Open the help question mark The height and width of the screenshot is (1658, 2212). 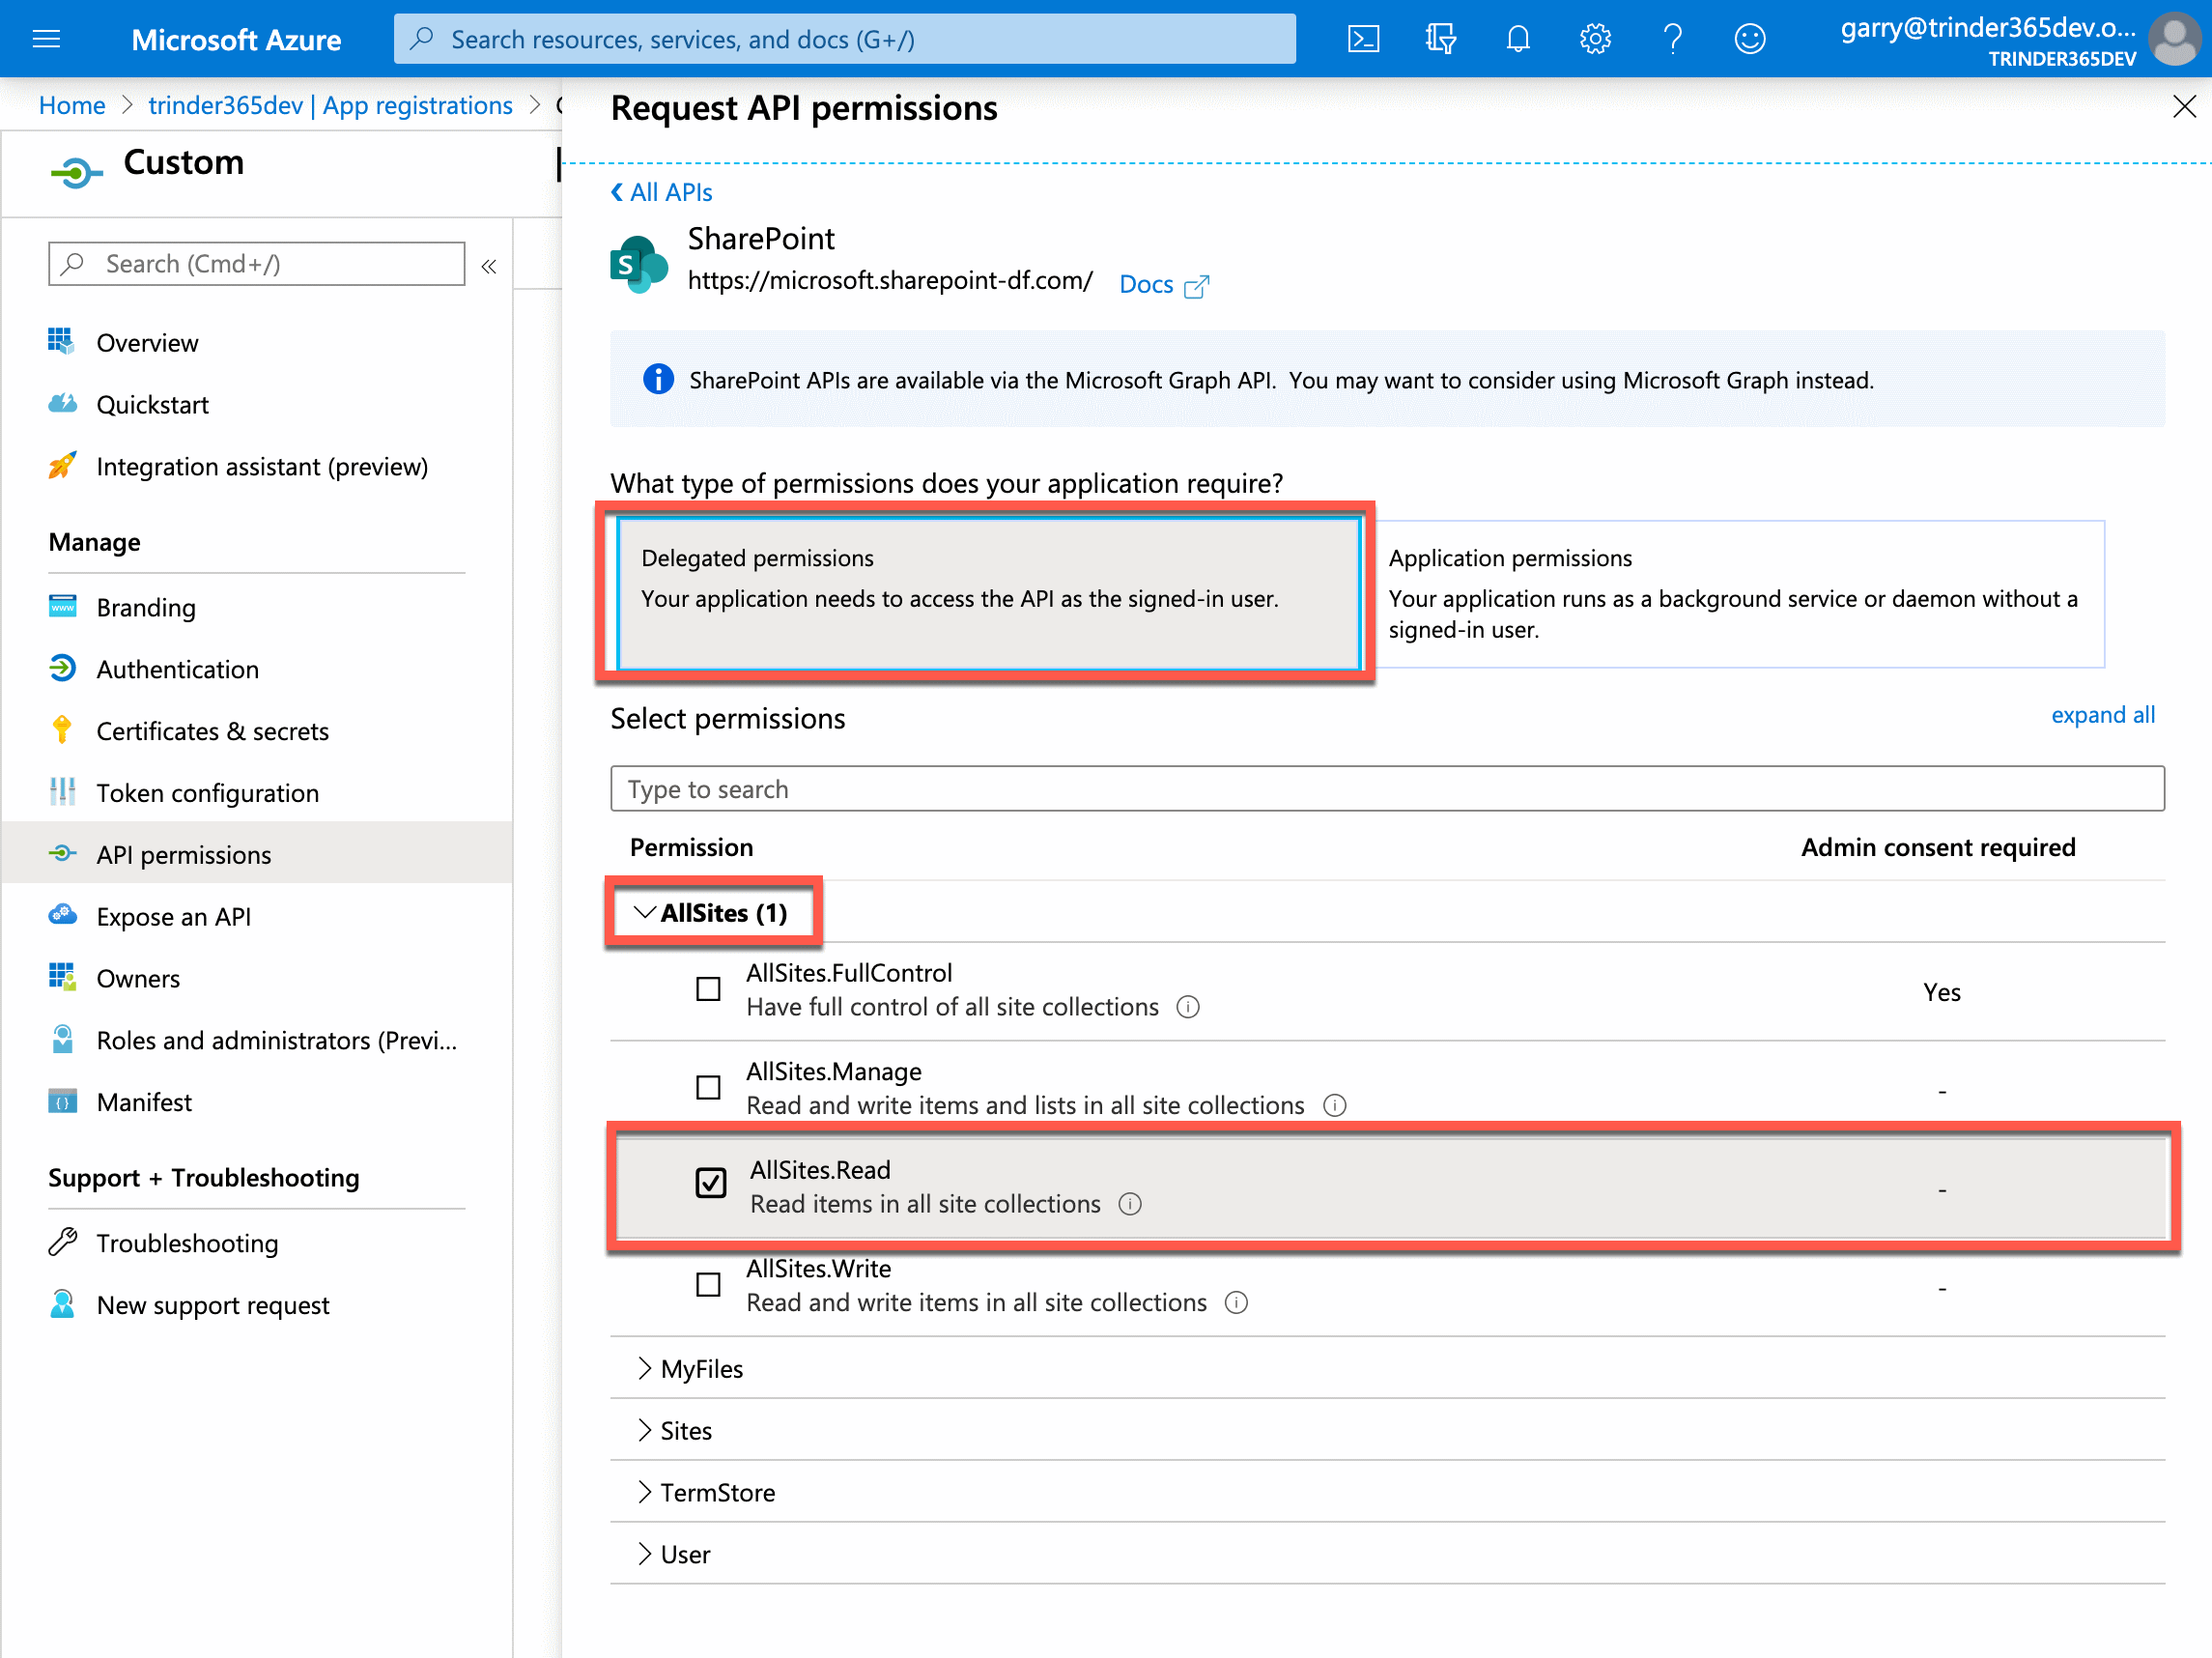(x=1672, y=39)
